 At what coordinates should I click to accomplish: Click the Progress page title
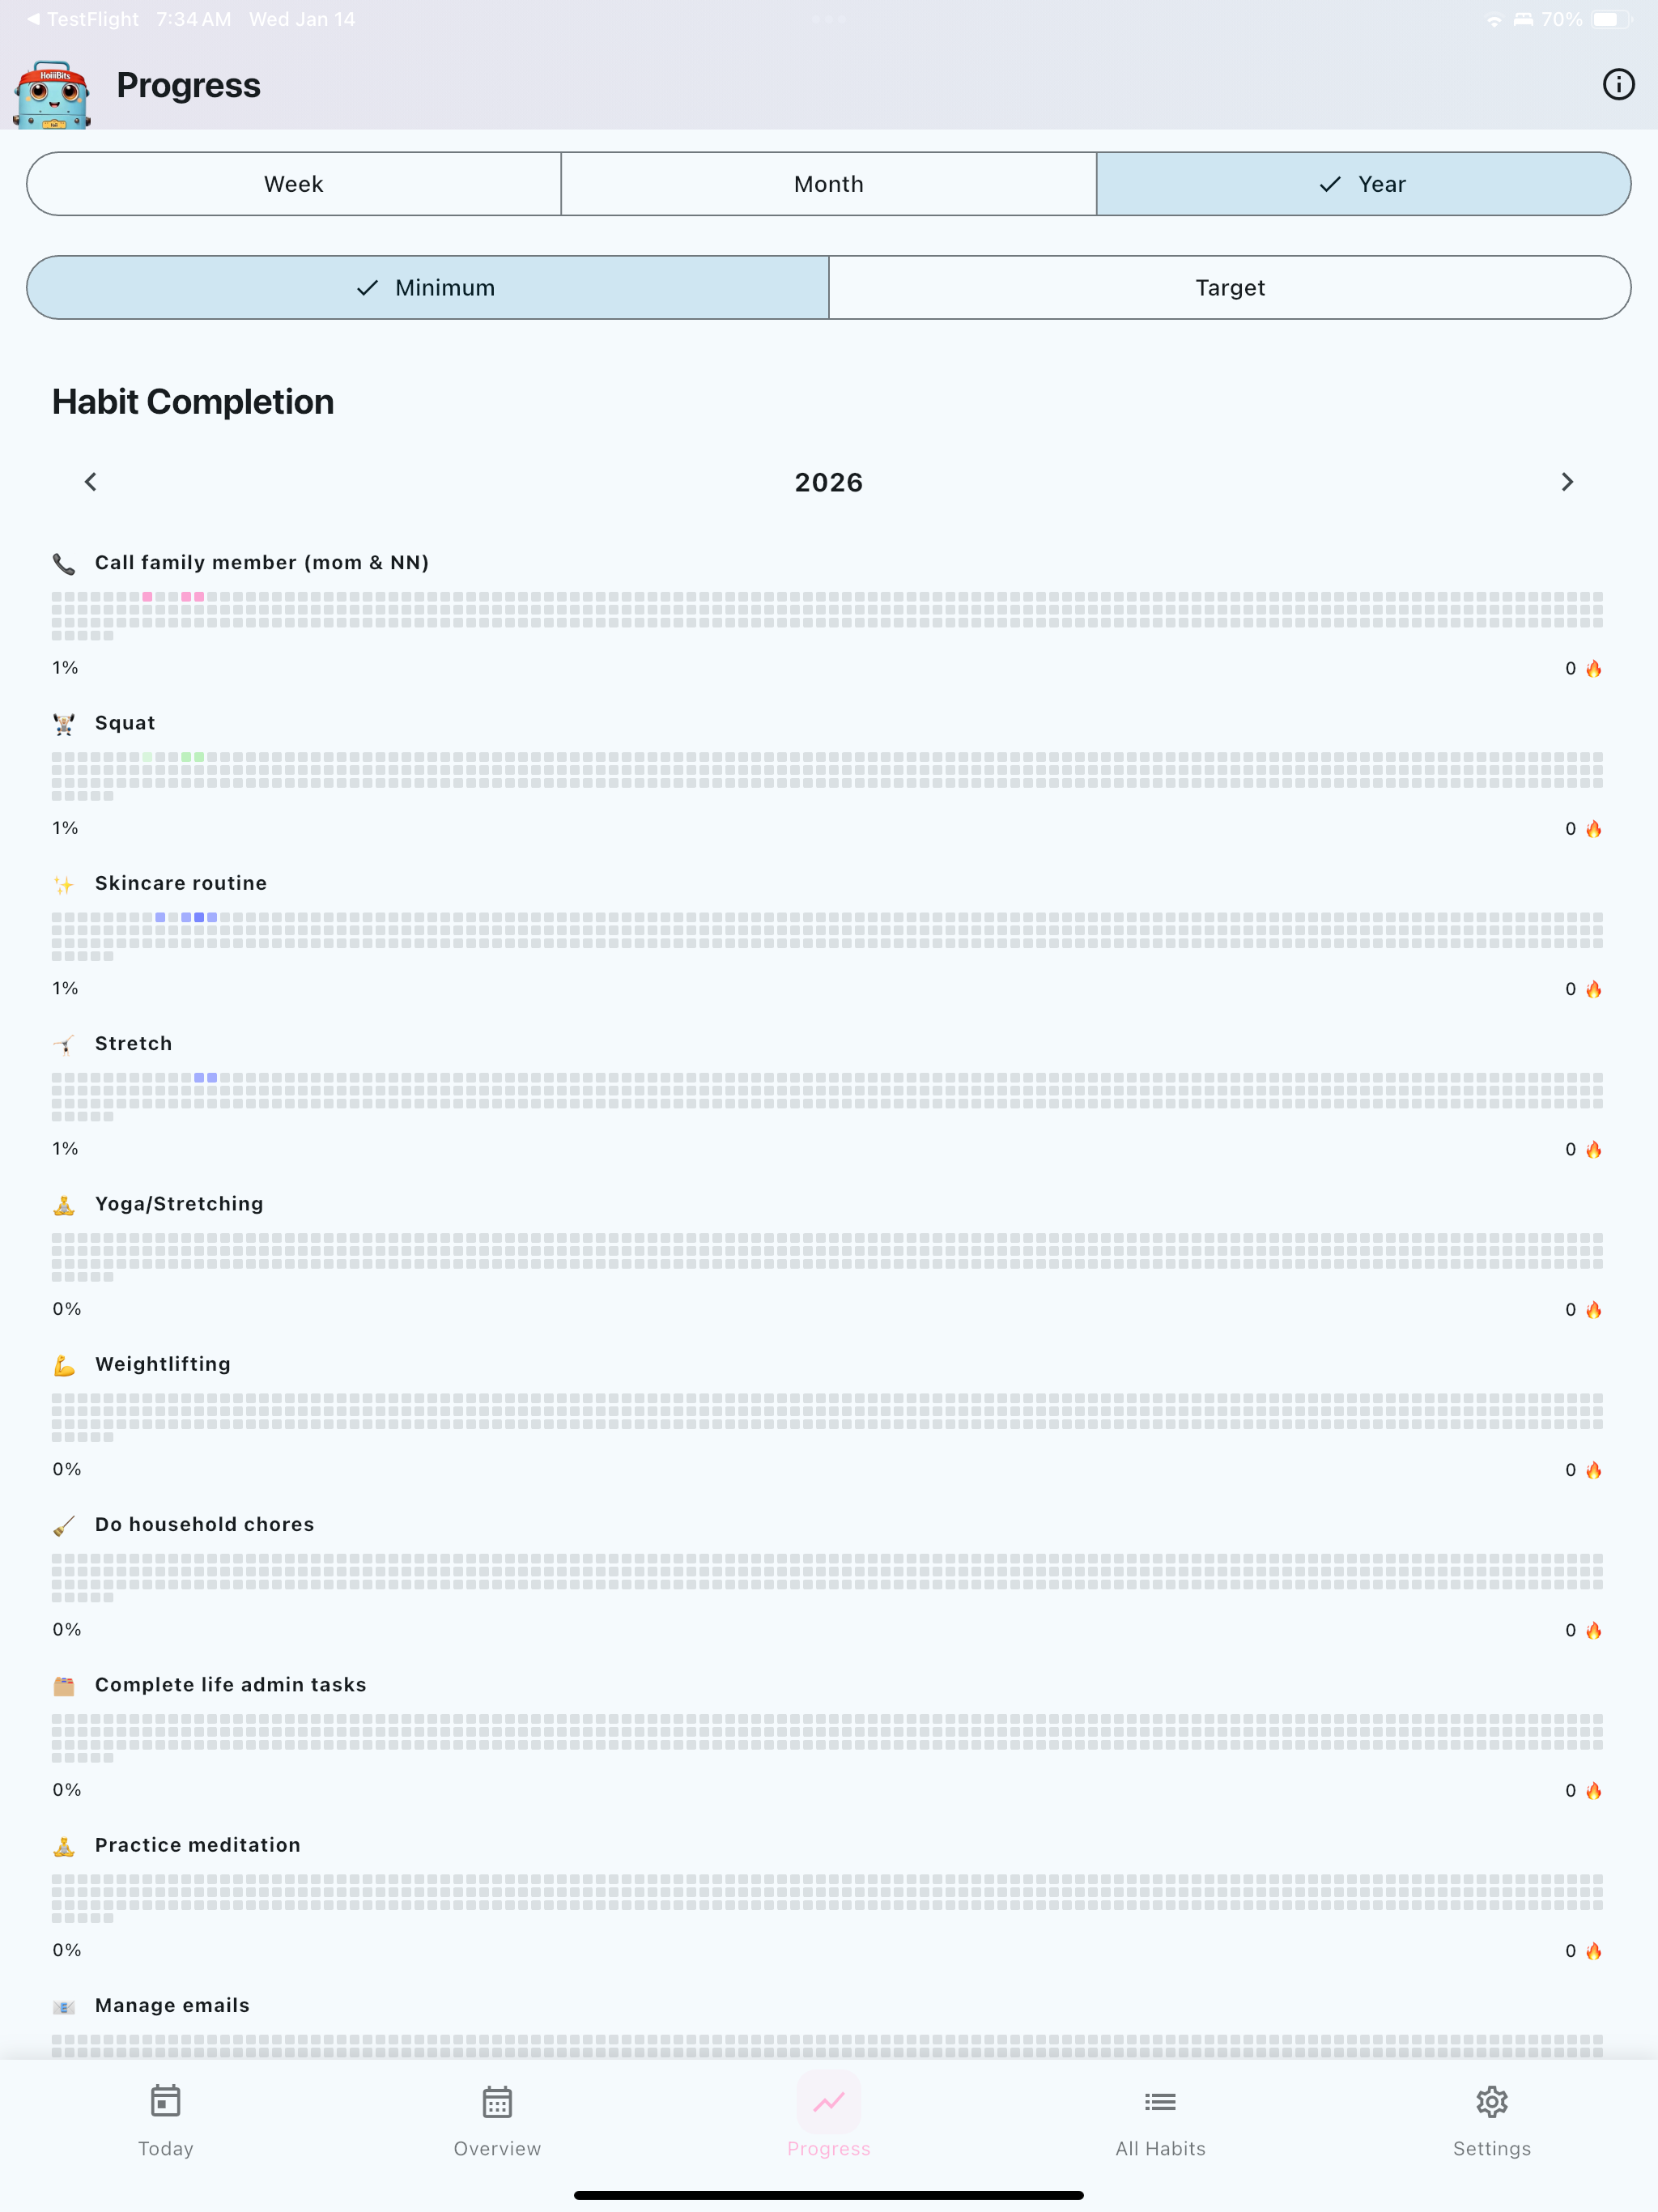(x=188, y=85)
